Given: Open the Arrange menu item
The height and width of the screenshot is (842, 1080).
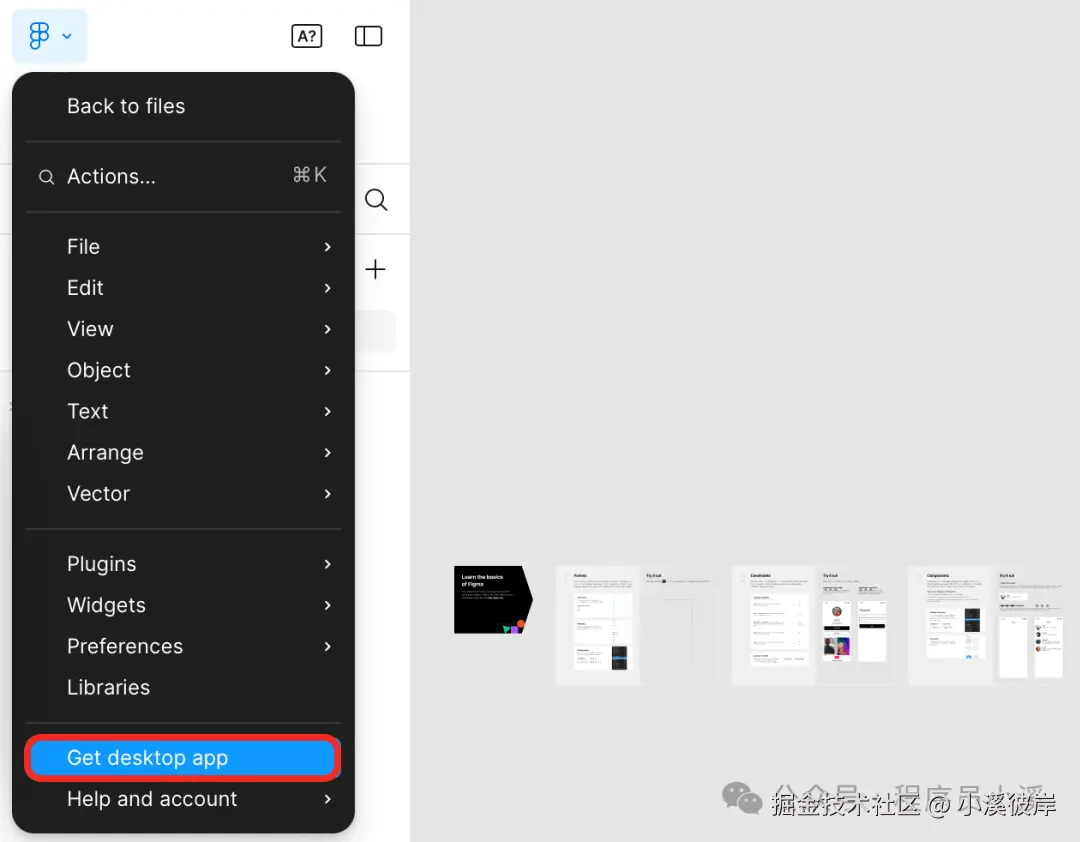Looking at the screenshot, I should pos(105,452).
